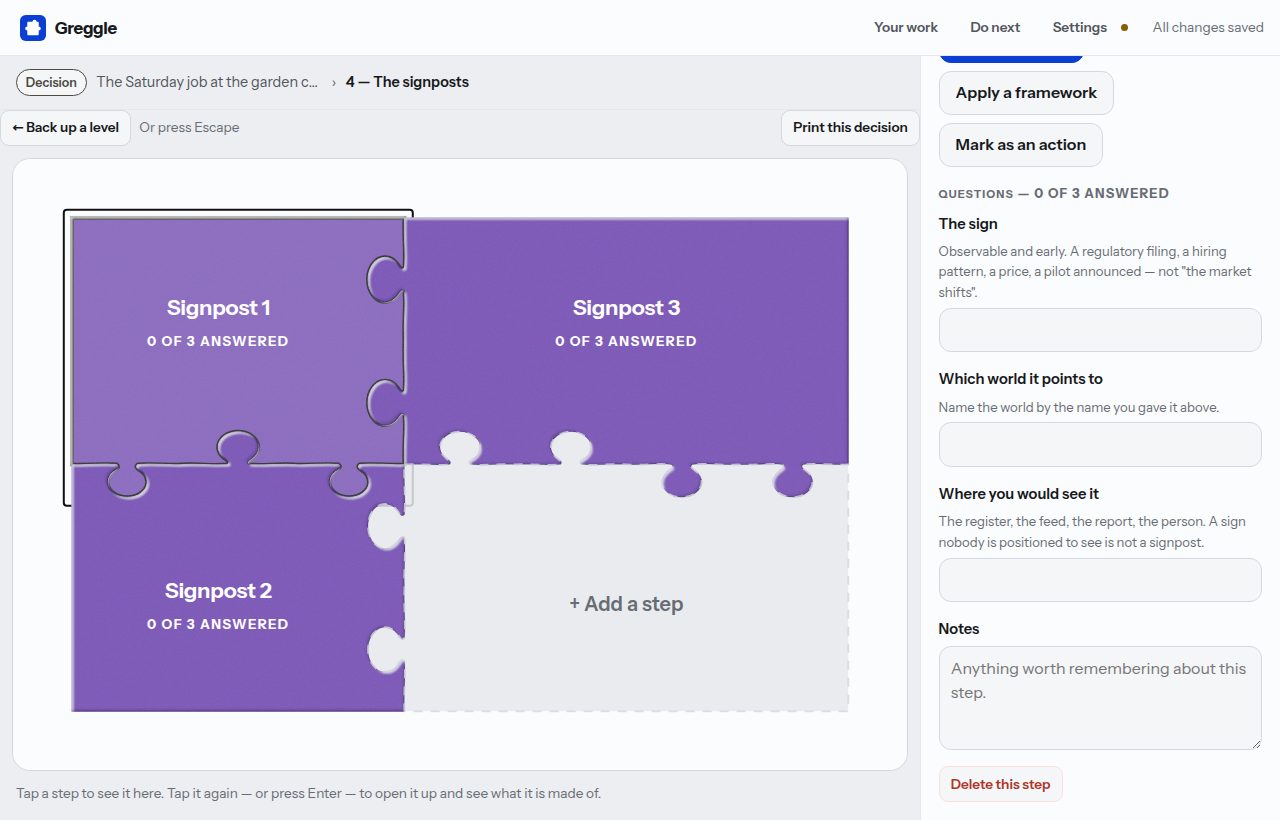This screenshot has height=820, width=1280.
Task: Mark this step as an action
Action: (1020, 145)
